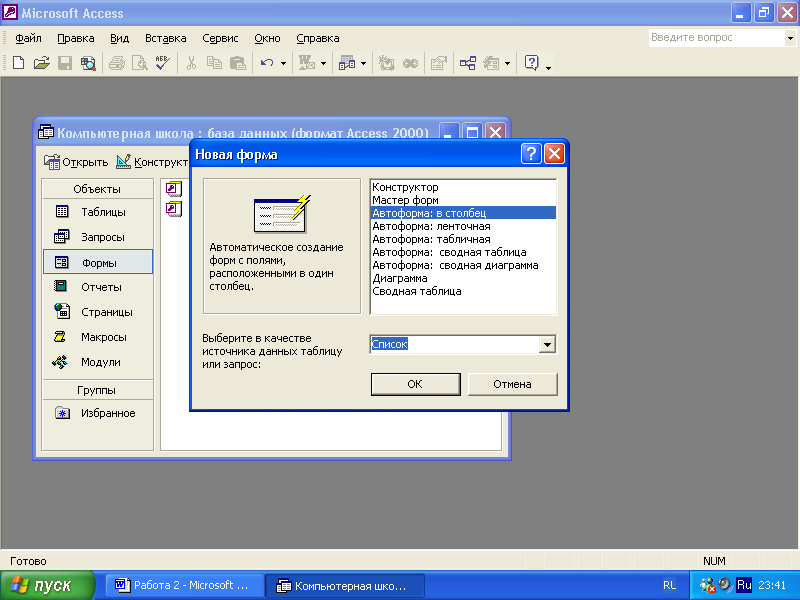
Task: Switch to Запросы objects
Action: point(97,237)
